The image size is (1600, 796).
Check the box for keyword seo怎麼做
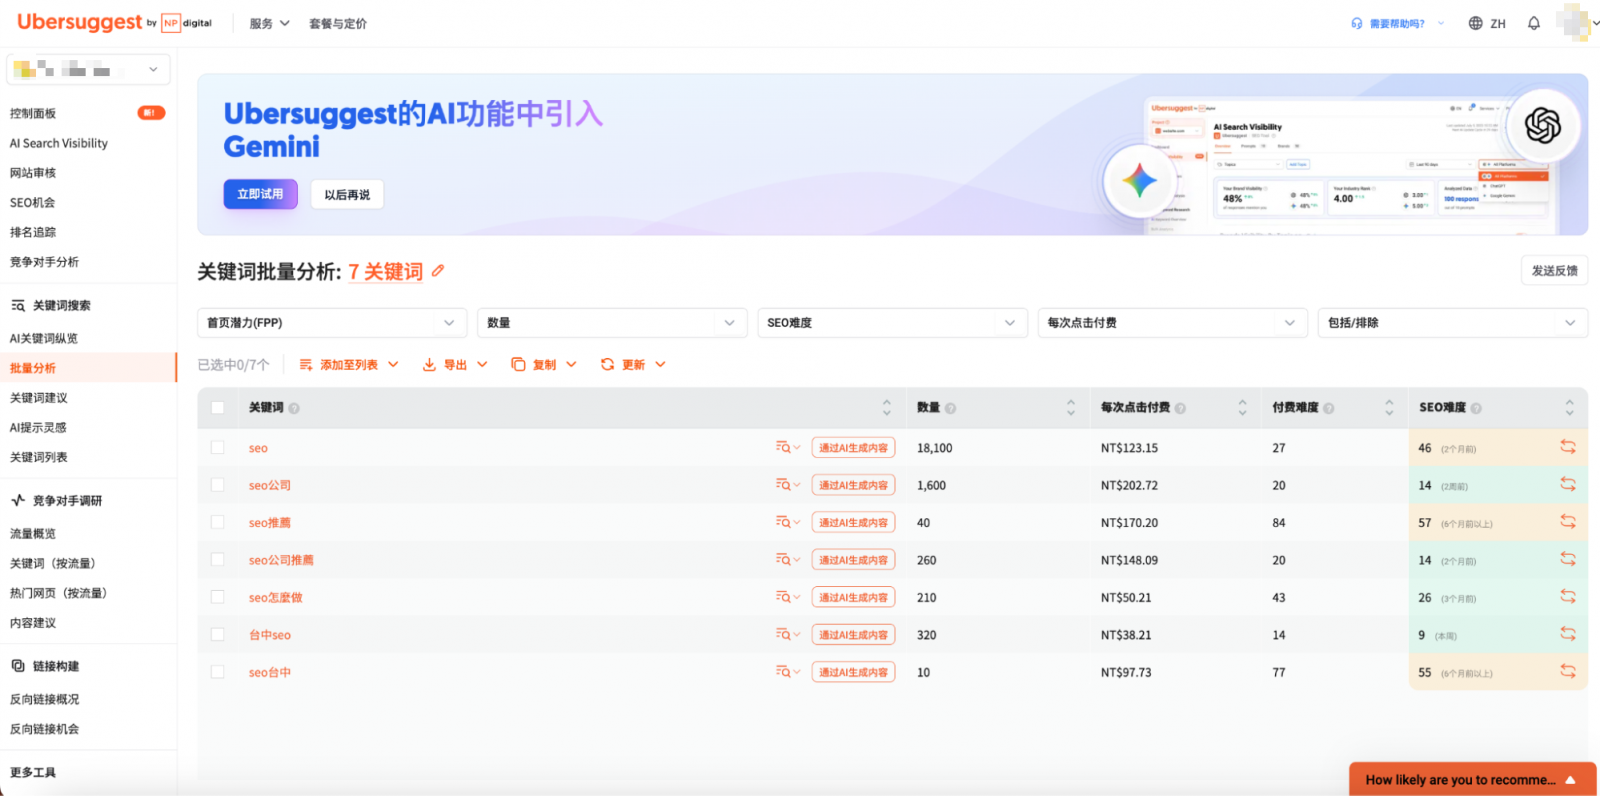click(217, 597)
